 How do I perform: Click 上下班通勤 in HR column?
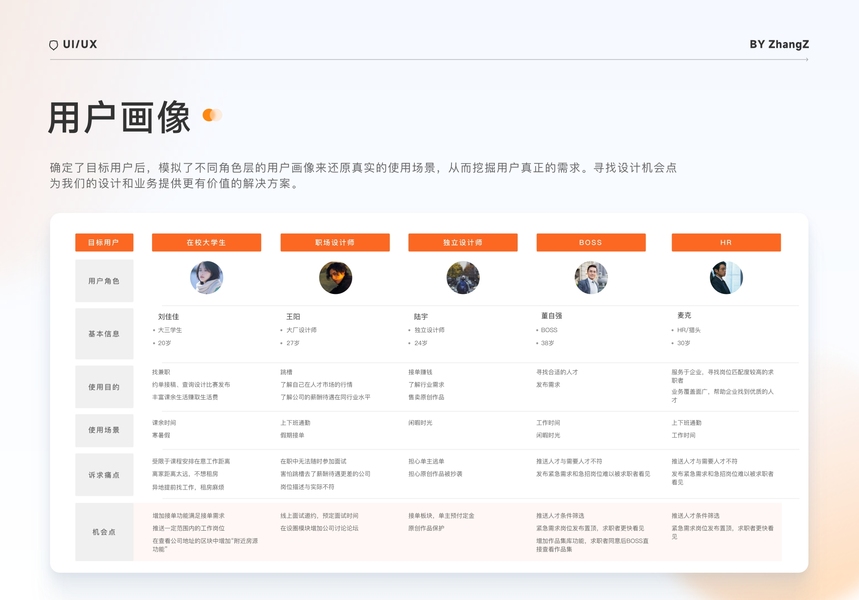pos(687,423)
